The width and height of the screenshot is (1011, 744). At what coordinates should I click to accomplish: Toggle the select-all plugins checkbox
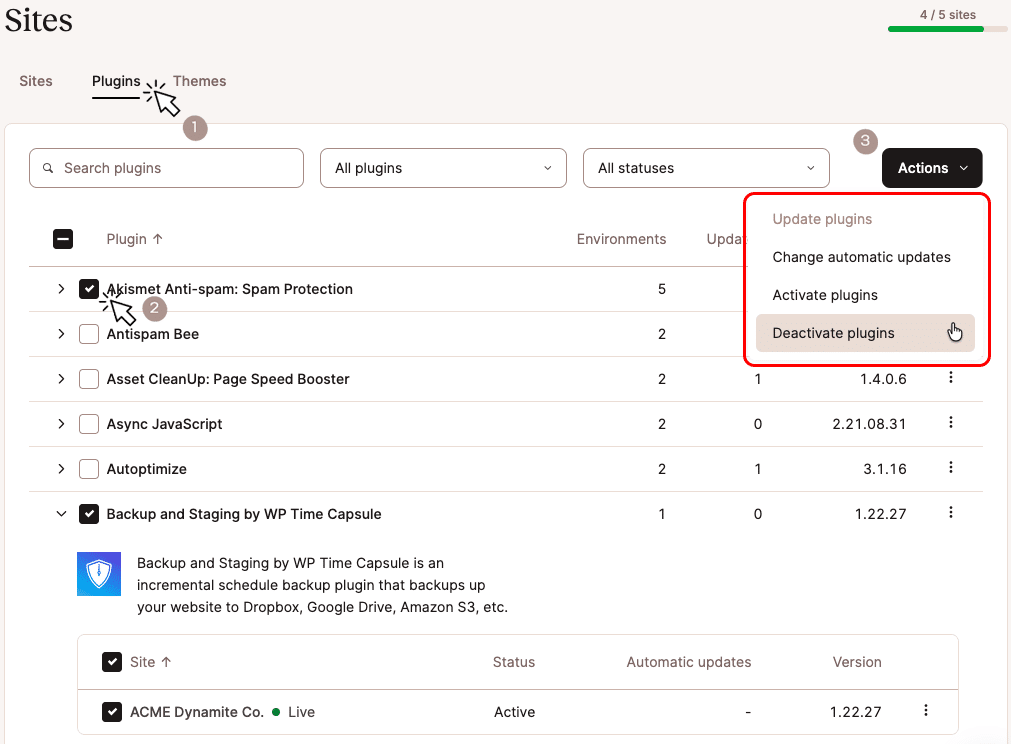tap(63, 239)
